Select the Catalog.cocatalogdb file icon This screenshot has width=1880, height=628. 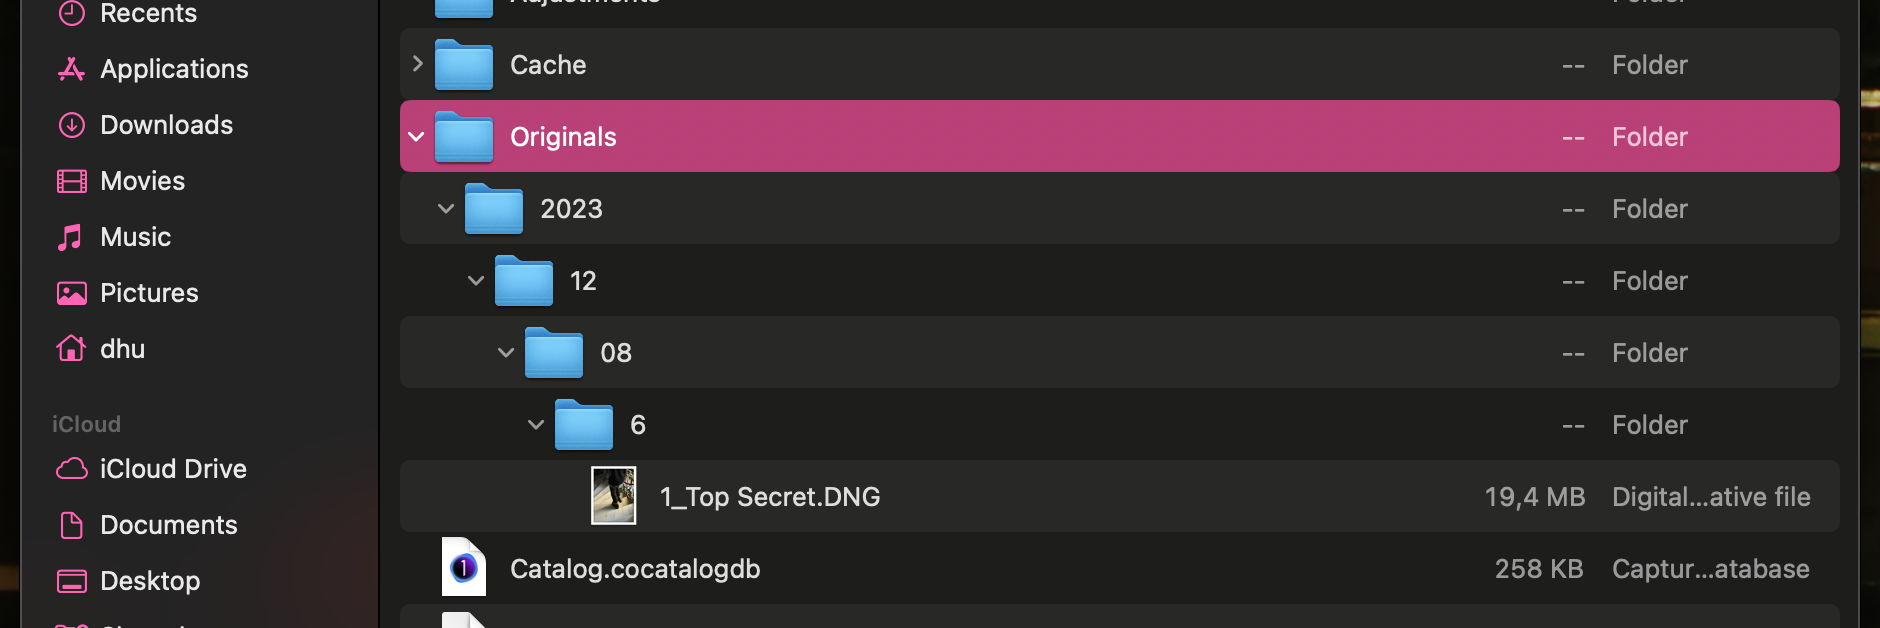tap(464, 568)
